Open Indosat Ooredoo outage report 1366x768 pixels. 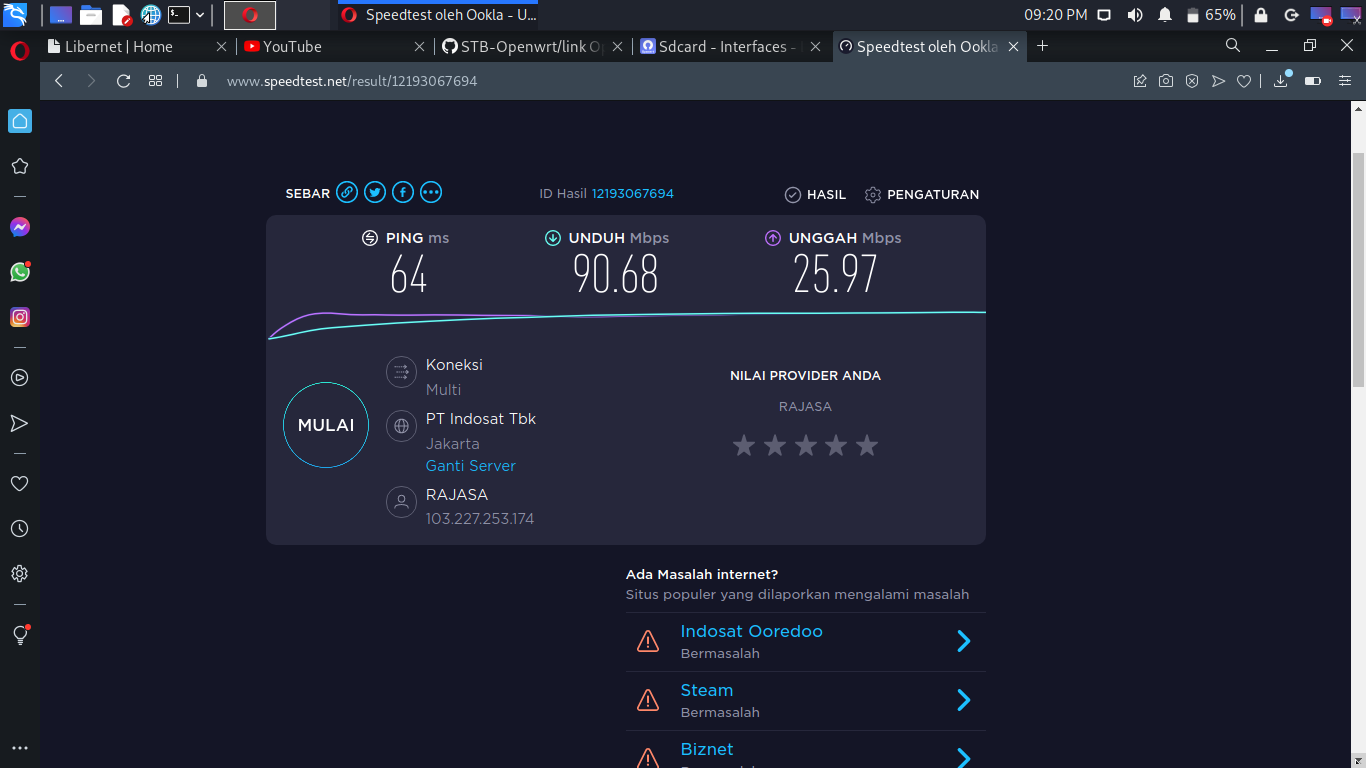[x=751, y=632]
